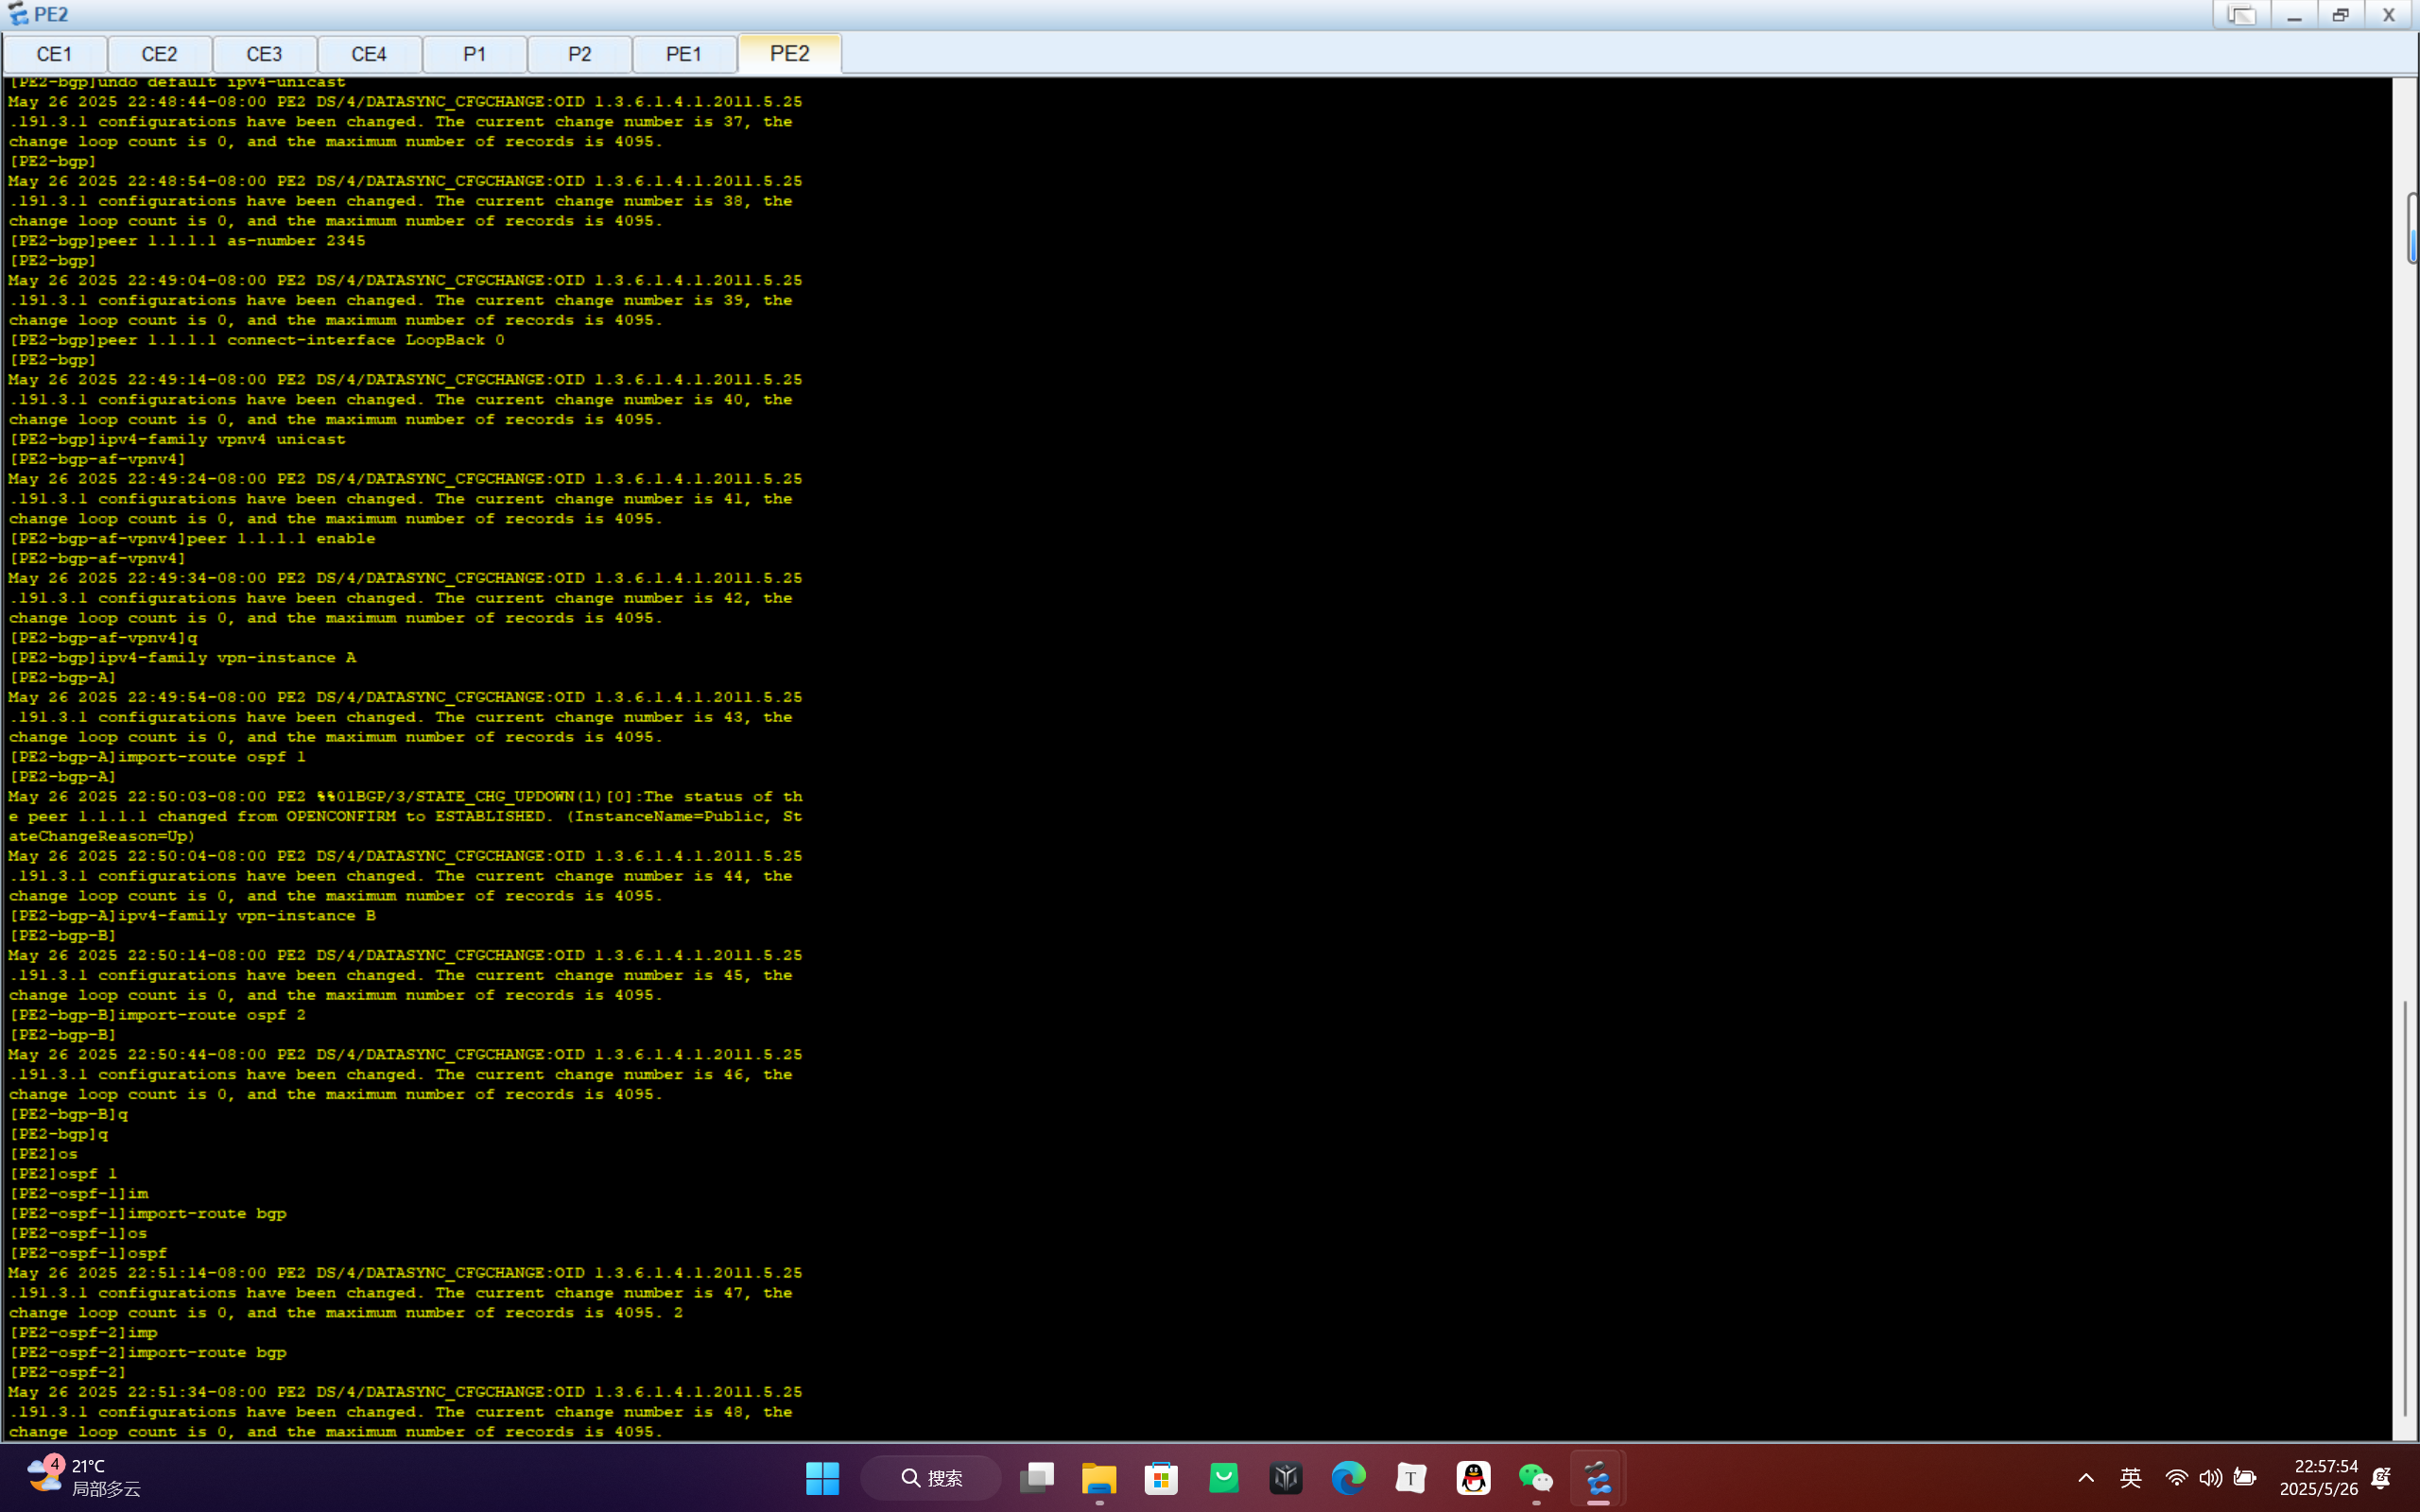2420x1512 pixels.
Task: Switch to the CE1 tab
Action: [x=54, y=54]
